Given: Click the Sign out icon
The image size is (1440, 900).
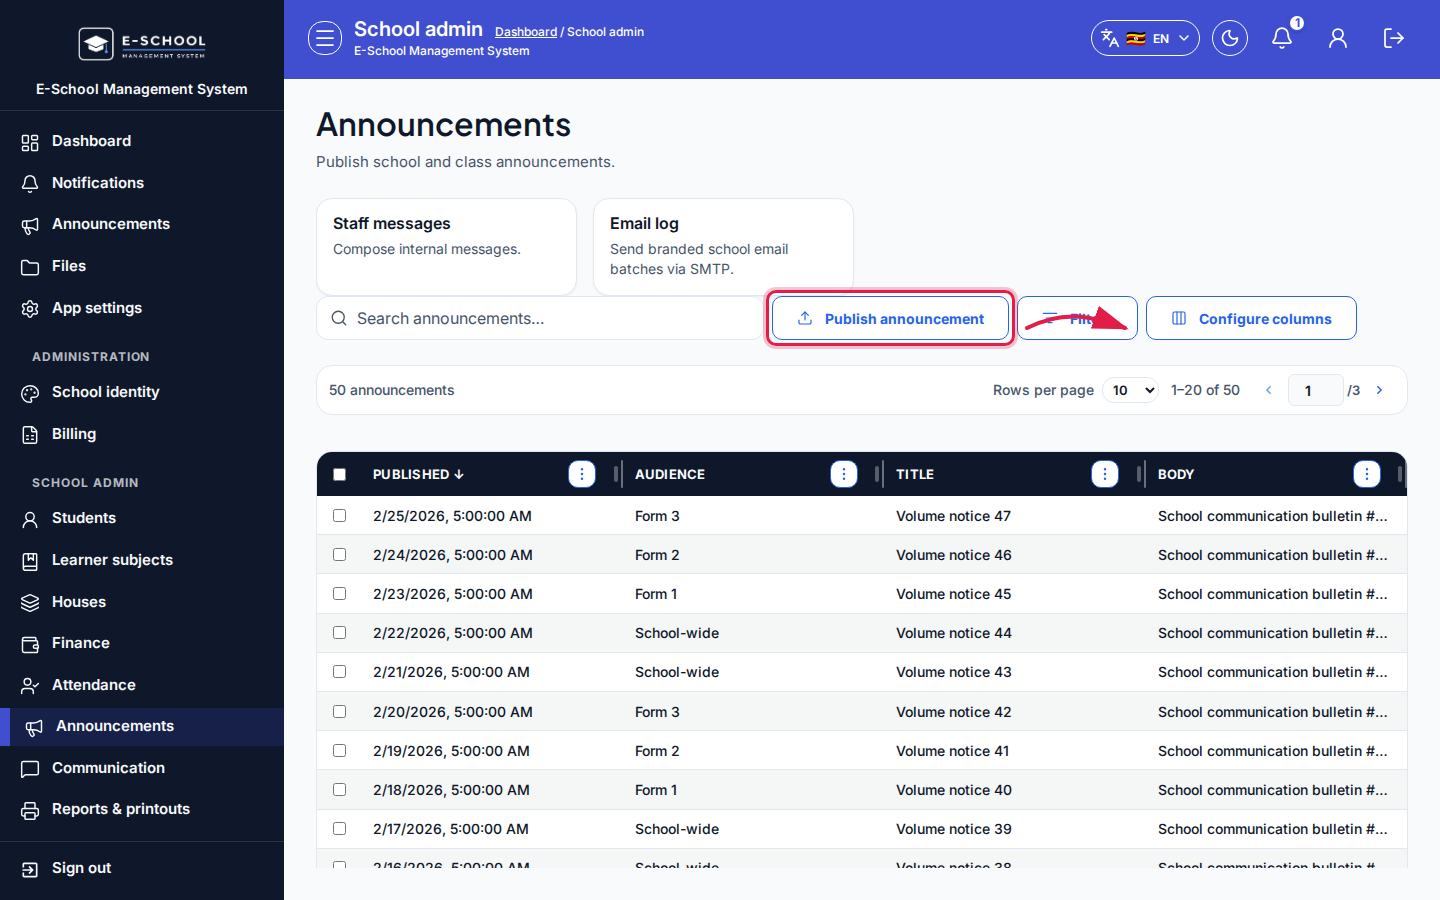Looking at the screenshot, I should point(30,869).
